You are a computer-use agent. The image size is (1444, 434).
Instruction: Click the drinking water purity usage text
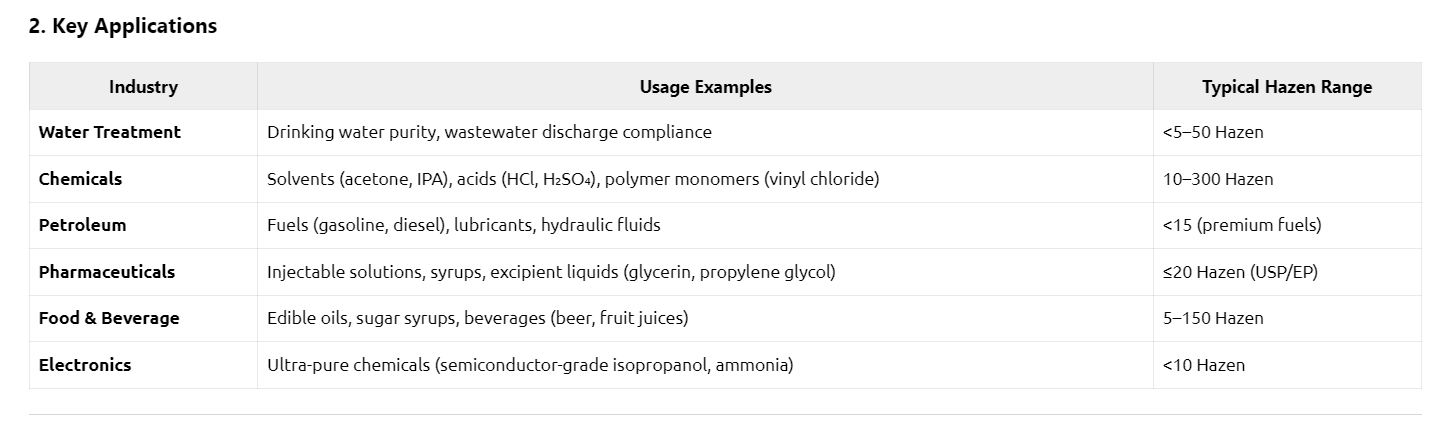pos(489,132)
